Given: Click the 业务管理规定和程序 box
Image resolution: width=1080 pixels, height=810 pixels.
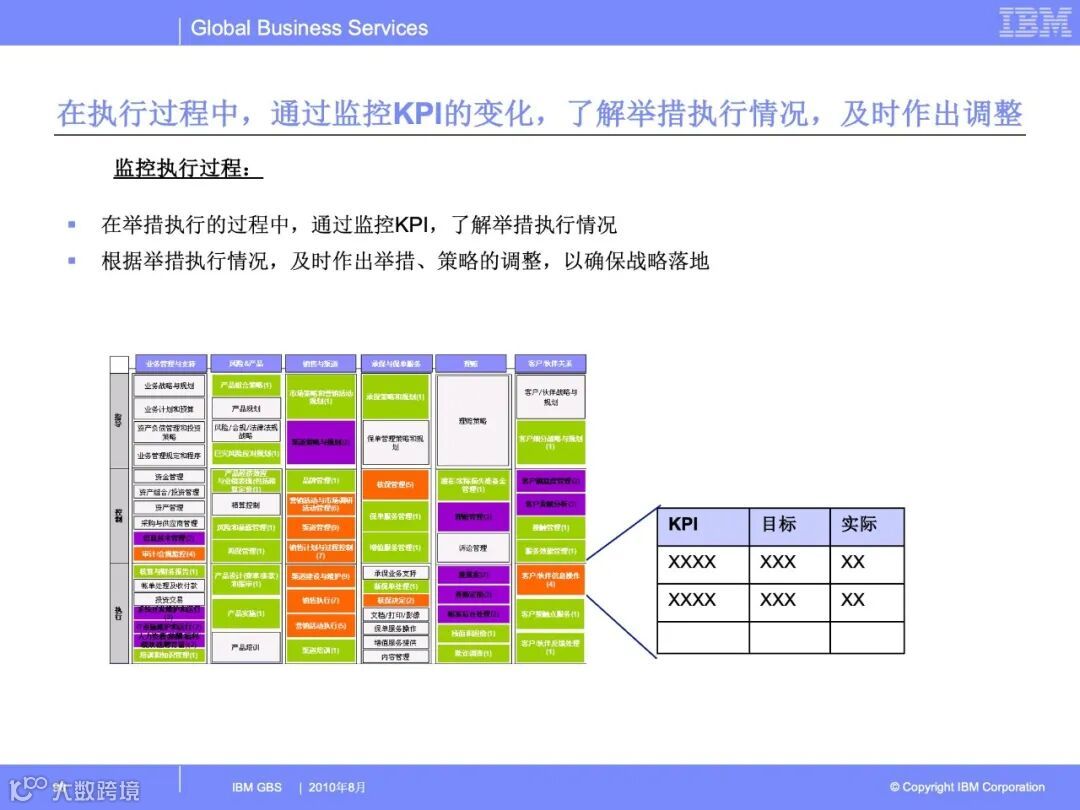Looking at the screenshot, I should pyautogui.click(x=169, y=455).
